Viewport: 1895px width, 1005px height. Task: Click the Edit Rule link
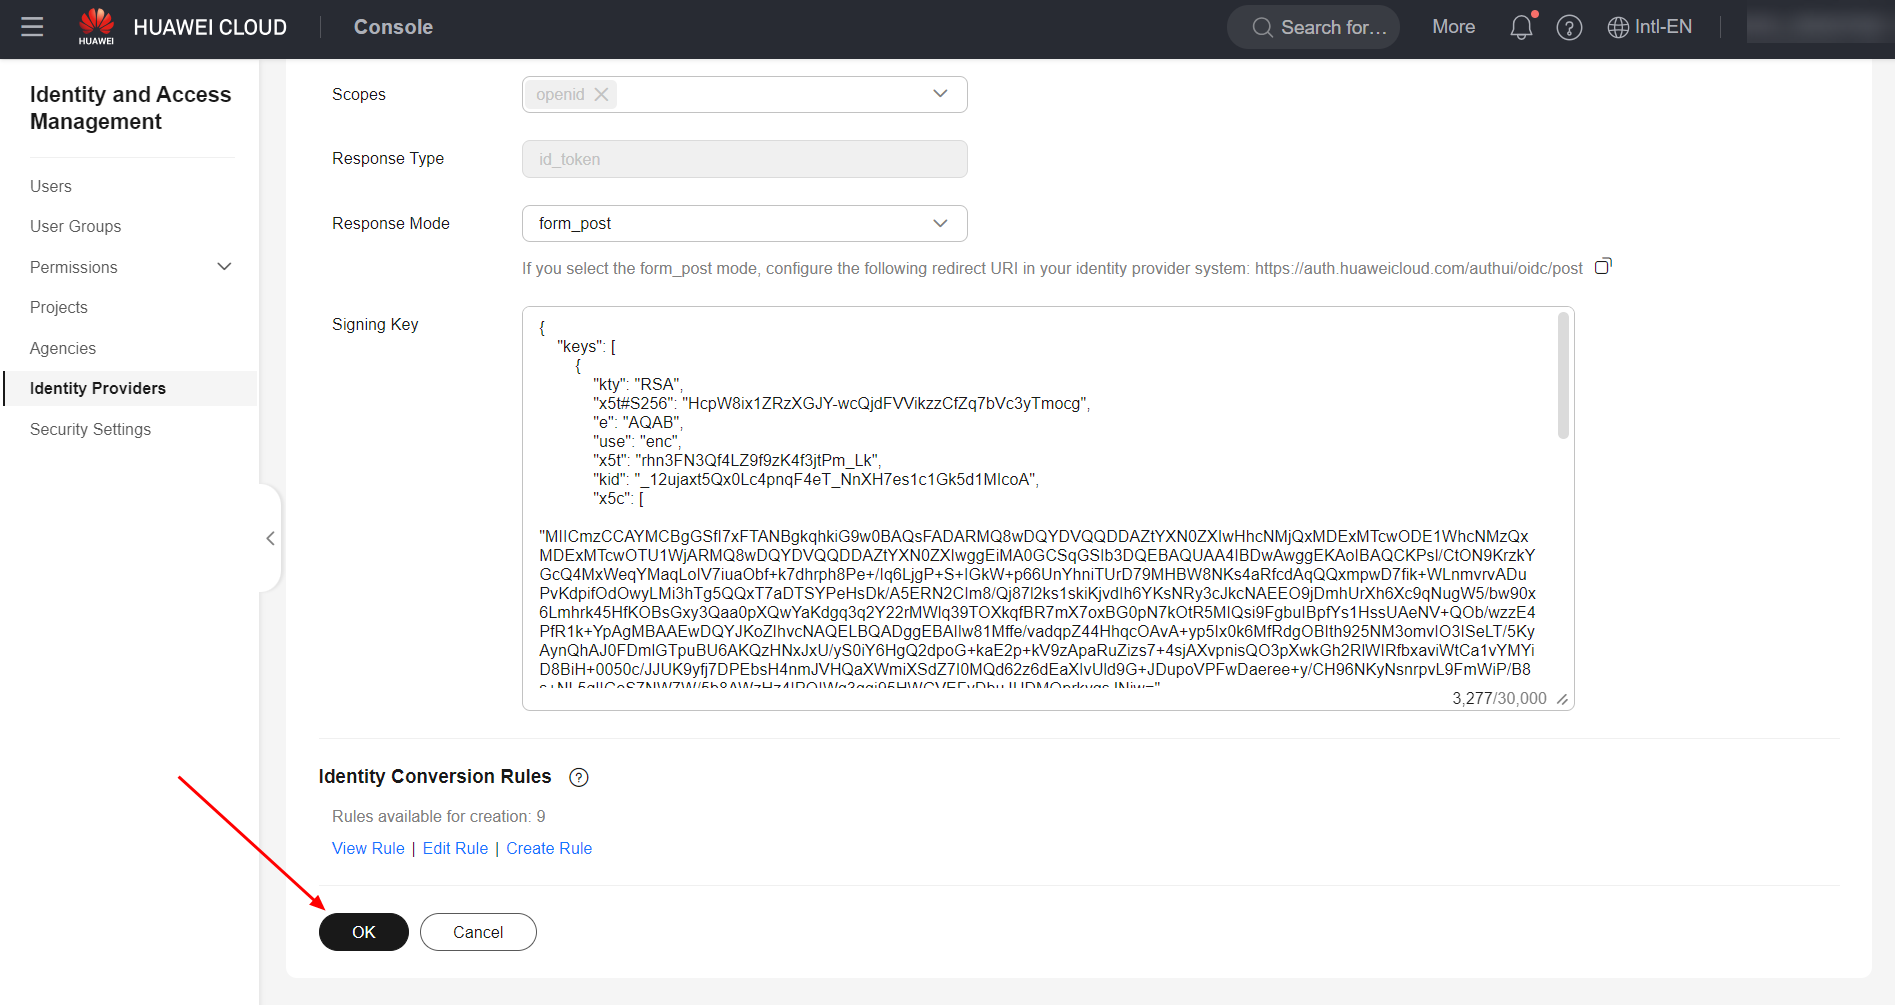coord(455,848)
